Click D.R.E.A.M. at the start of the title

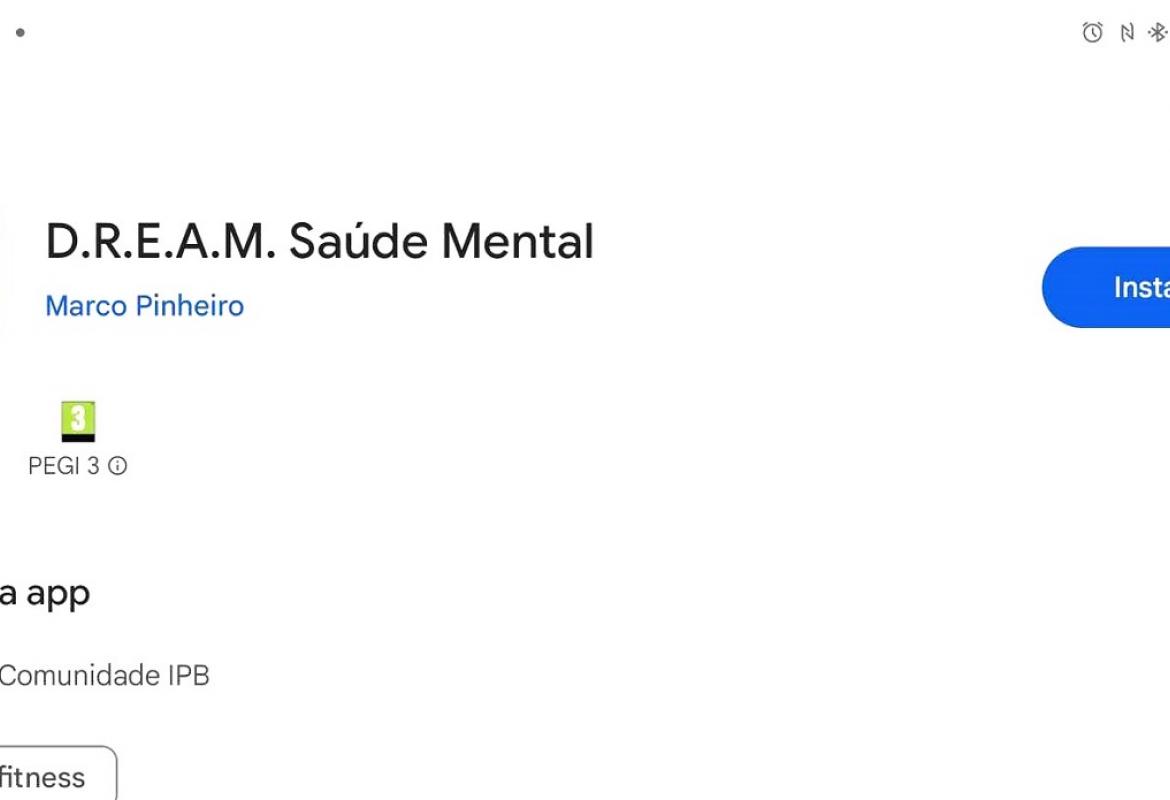tap(160, 241)
